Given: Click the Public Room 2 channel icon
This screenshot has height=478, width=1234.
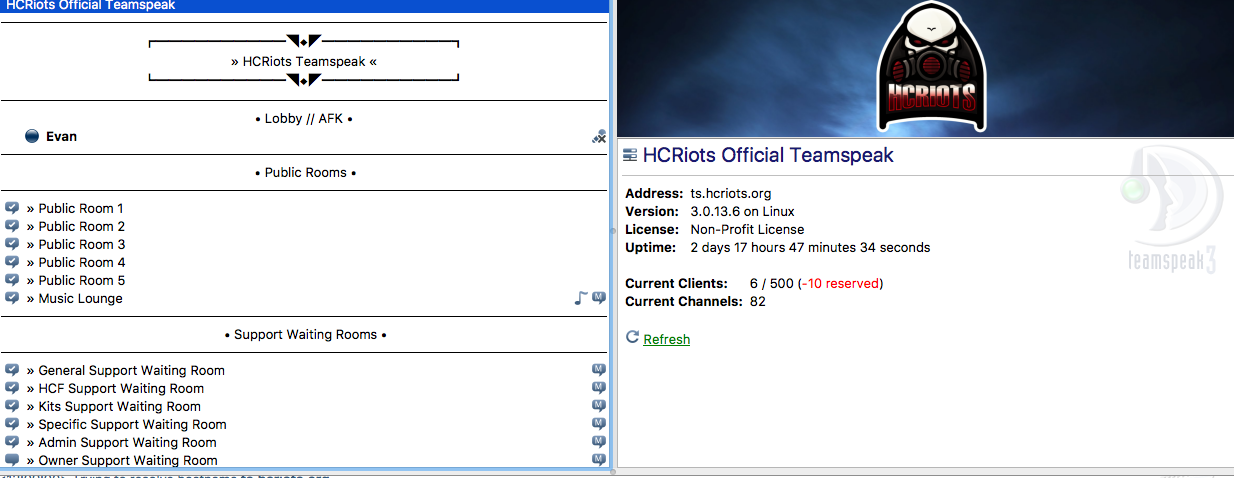Looking at the screenshot, I should click(12, 226).
